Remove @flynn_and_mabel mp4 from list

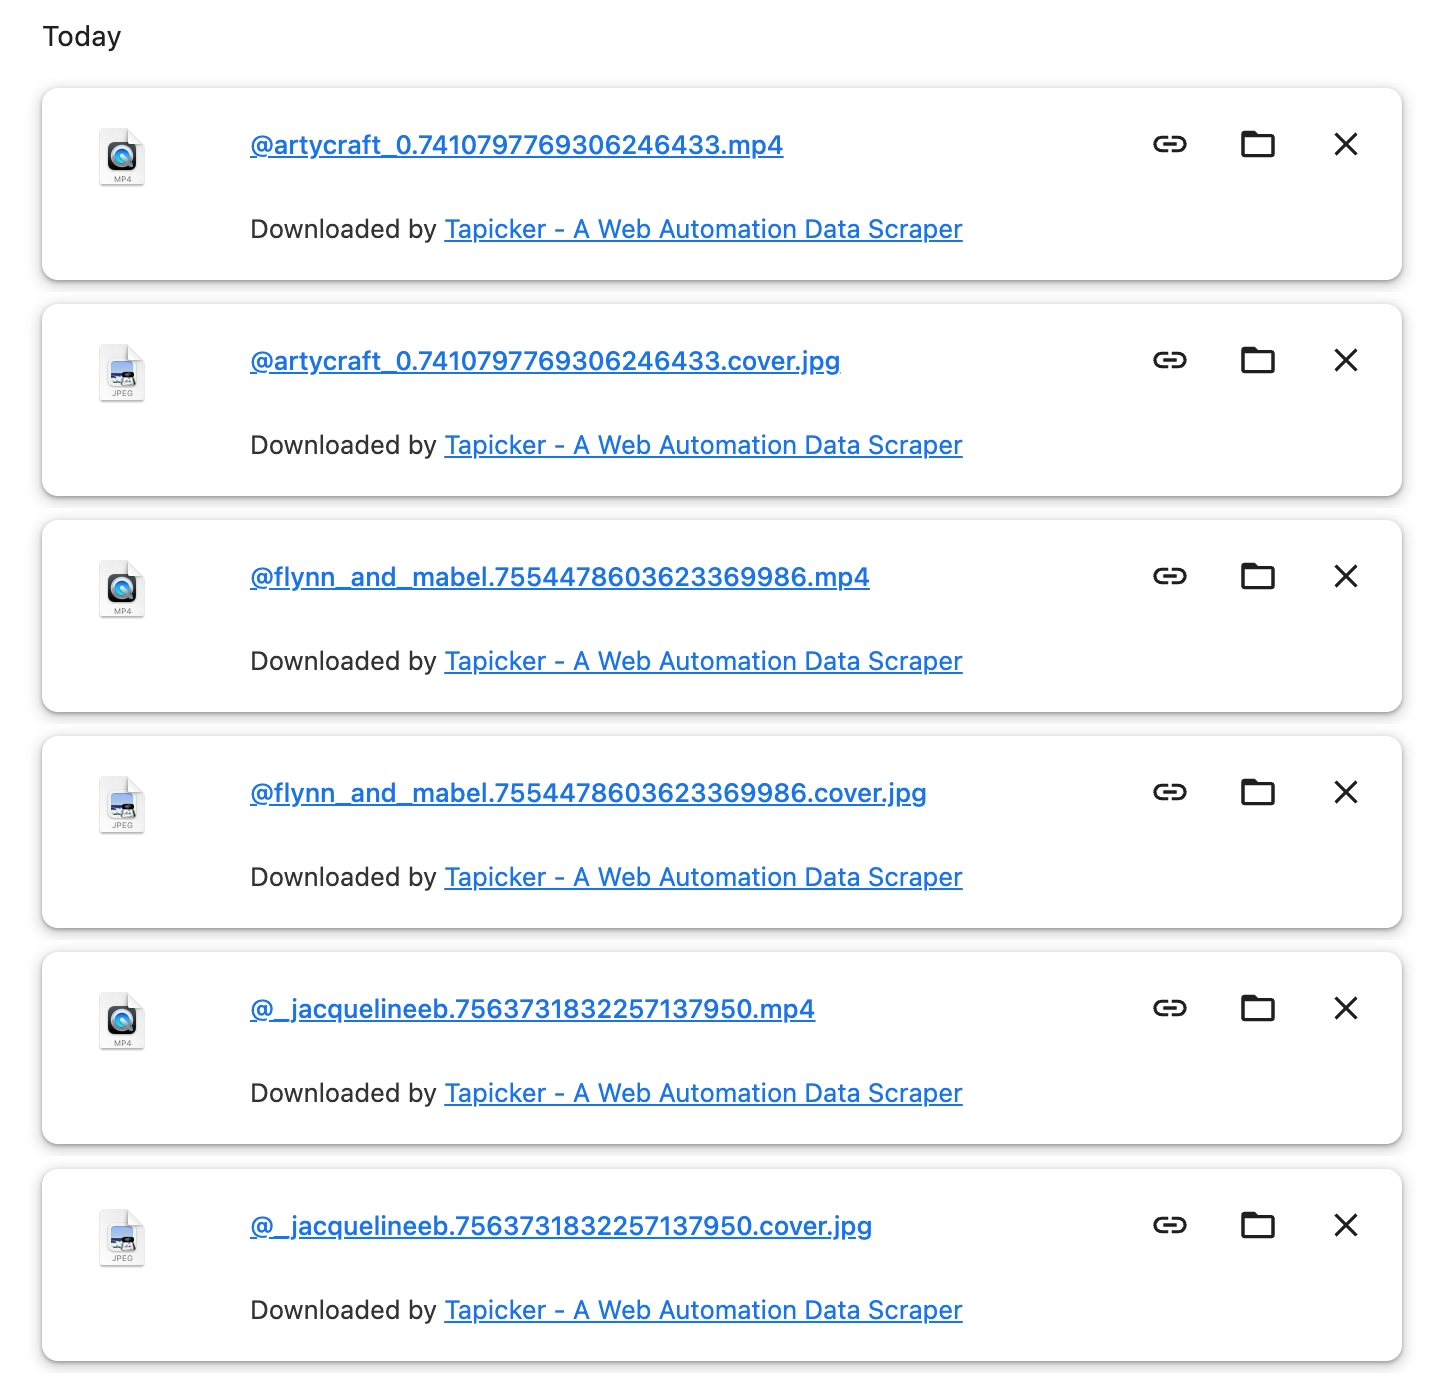pos(1345,576)
